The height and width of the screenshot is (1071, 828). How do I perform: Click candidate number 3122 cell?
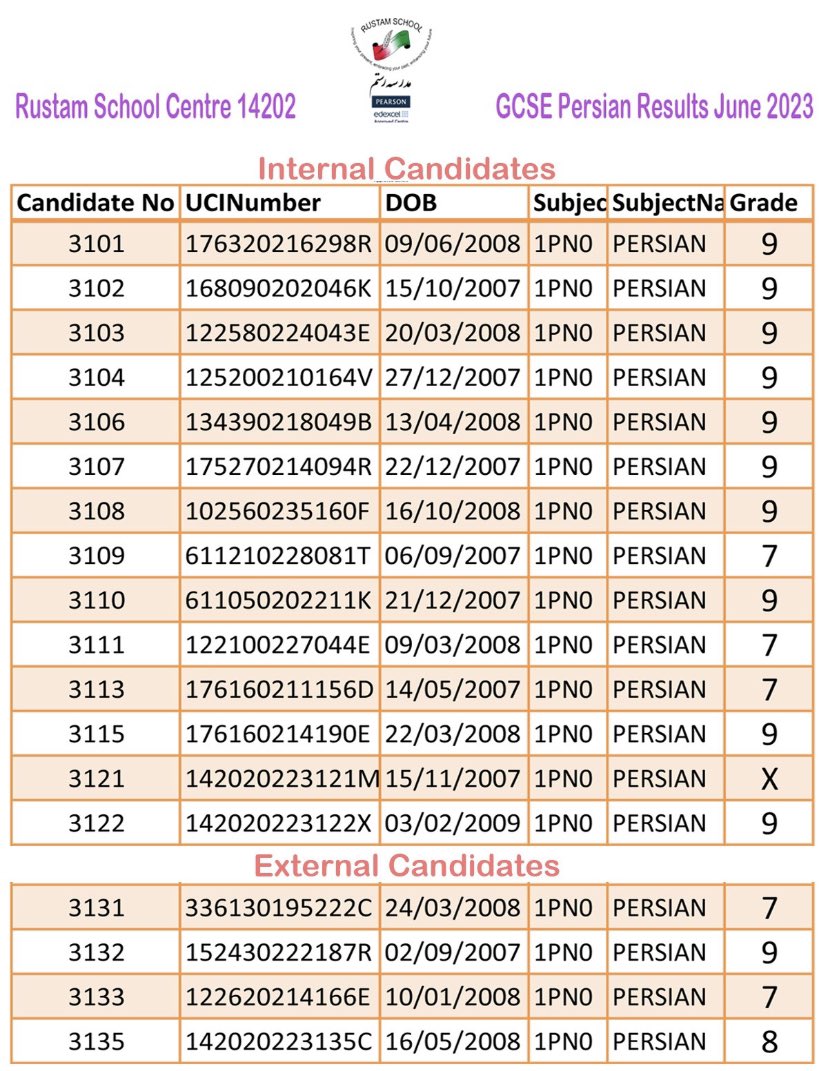[96, 823]
